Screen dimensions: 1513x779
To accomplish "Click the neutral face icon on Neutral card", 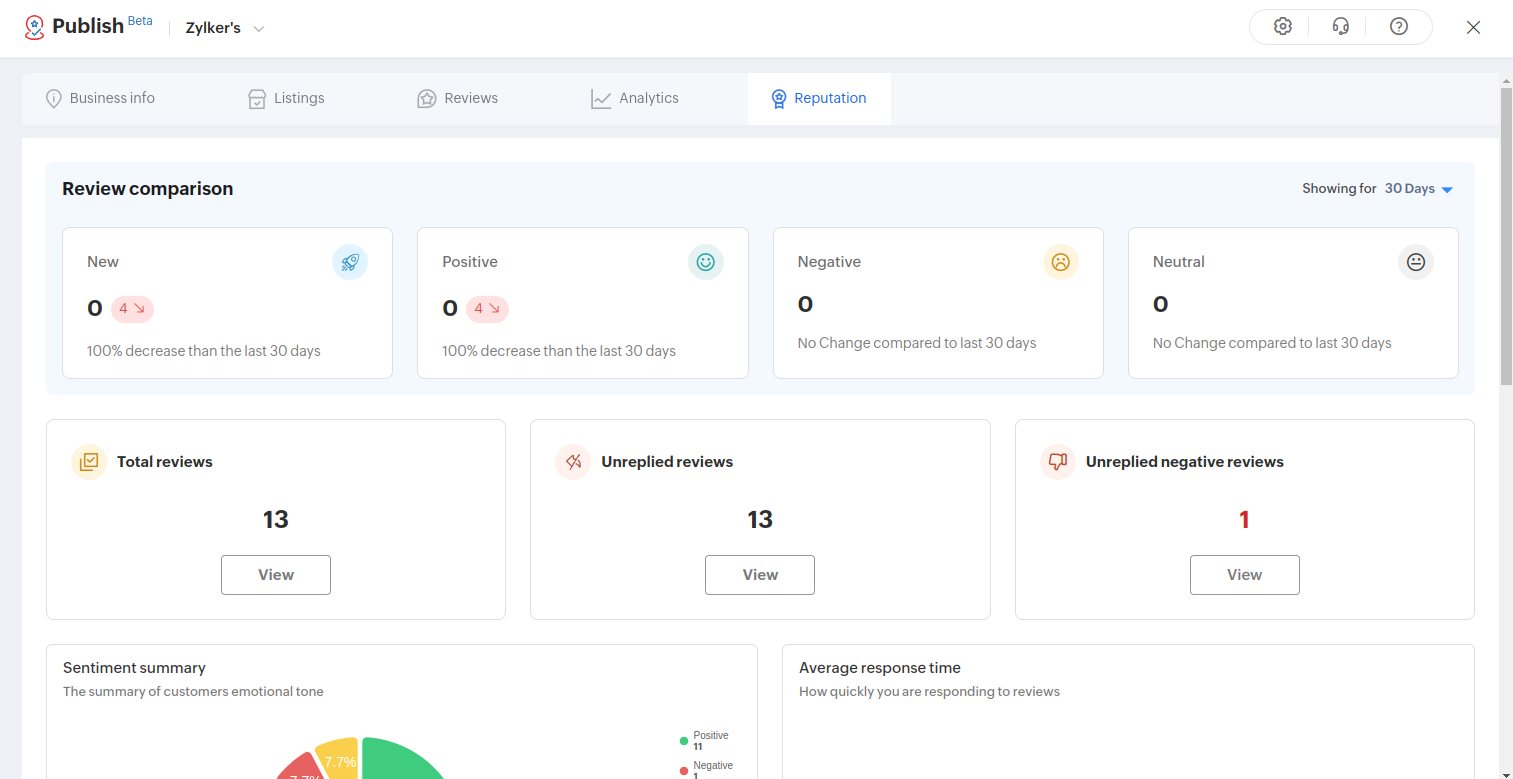I will [x=1416, y=262].
